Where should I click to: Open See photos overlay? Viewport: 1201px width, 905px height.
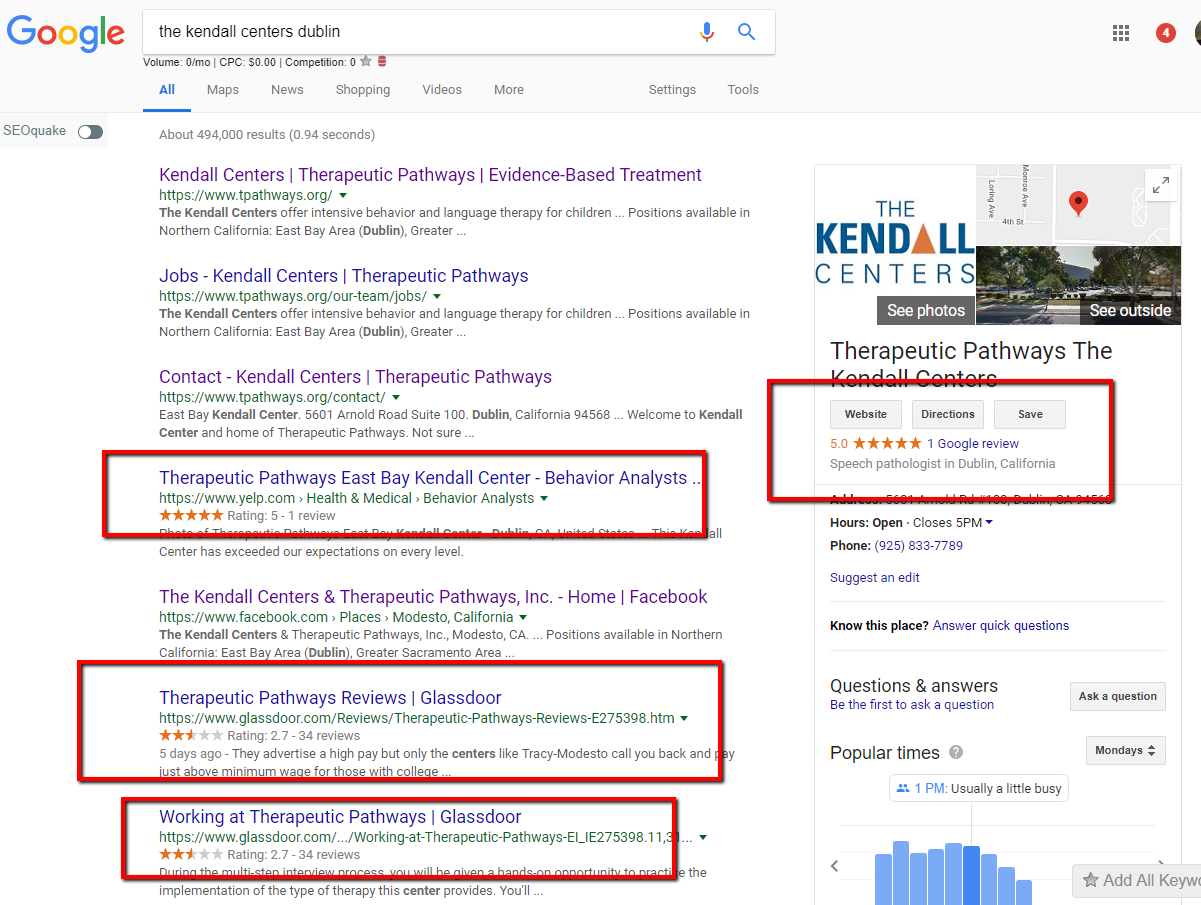coord(926,310)
